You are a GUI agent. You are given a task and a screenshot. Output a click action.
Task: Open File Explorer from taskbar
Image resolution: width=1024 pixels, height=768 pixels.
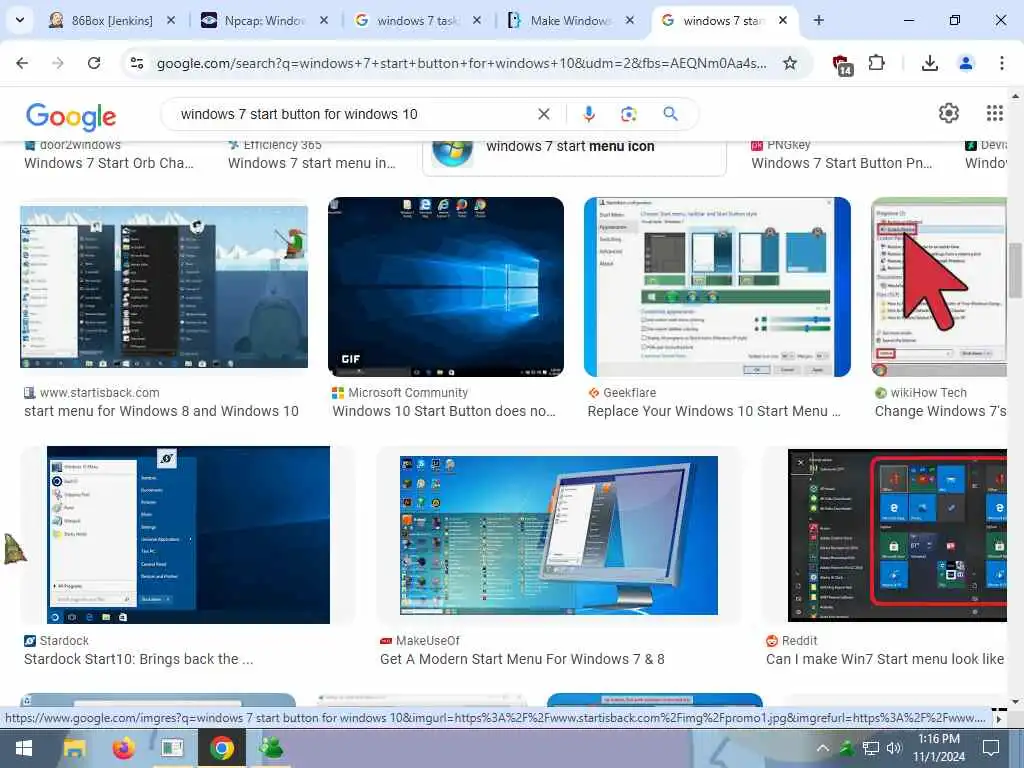[74, 748]
